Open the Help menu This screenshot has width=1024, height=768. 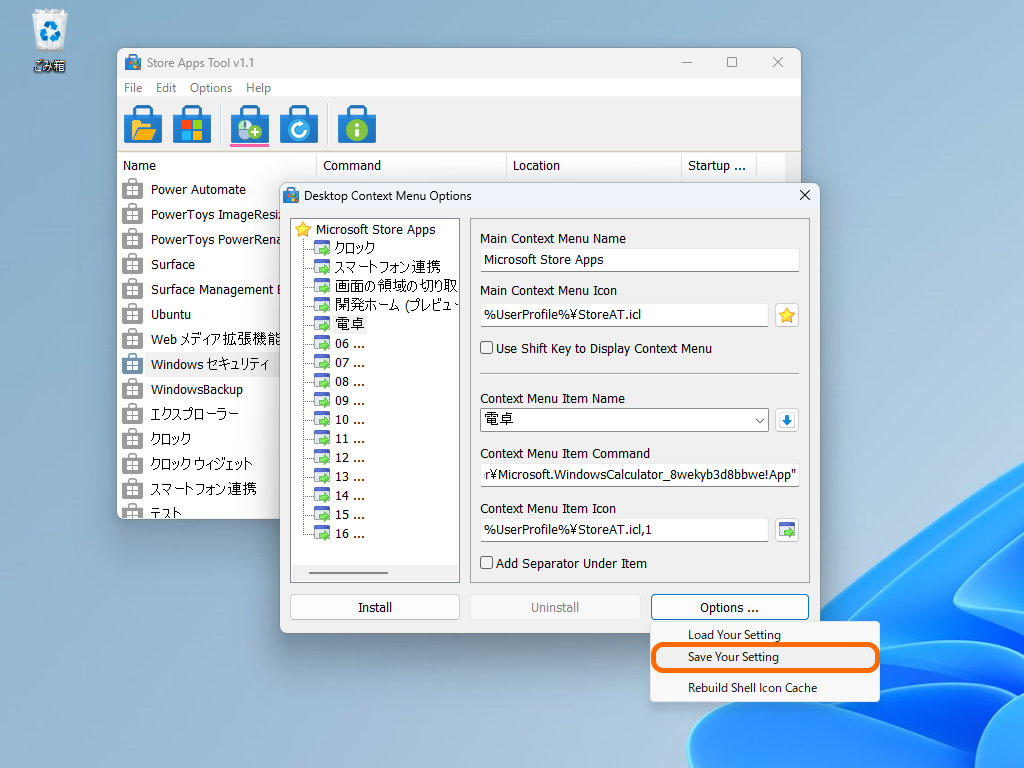tap(258, 88)
